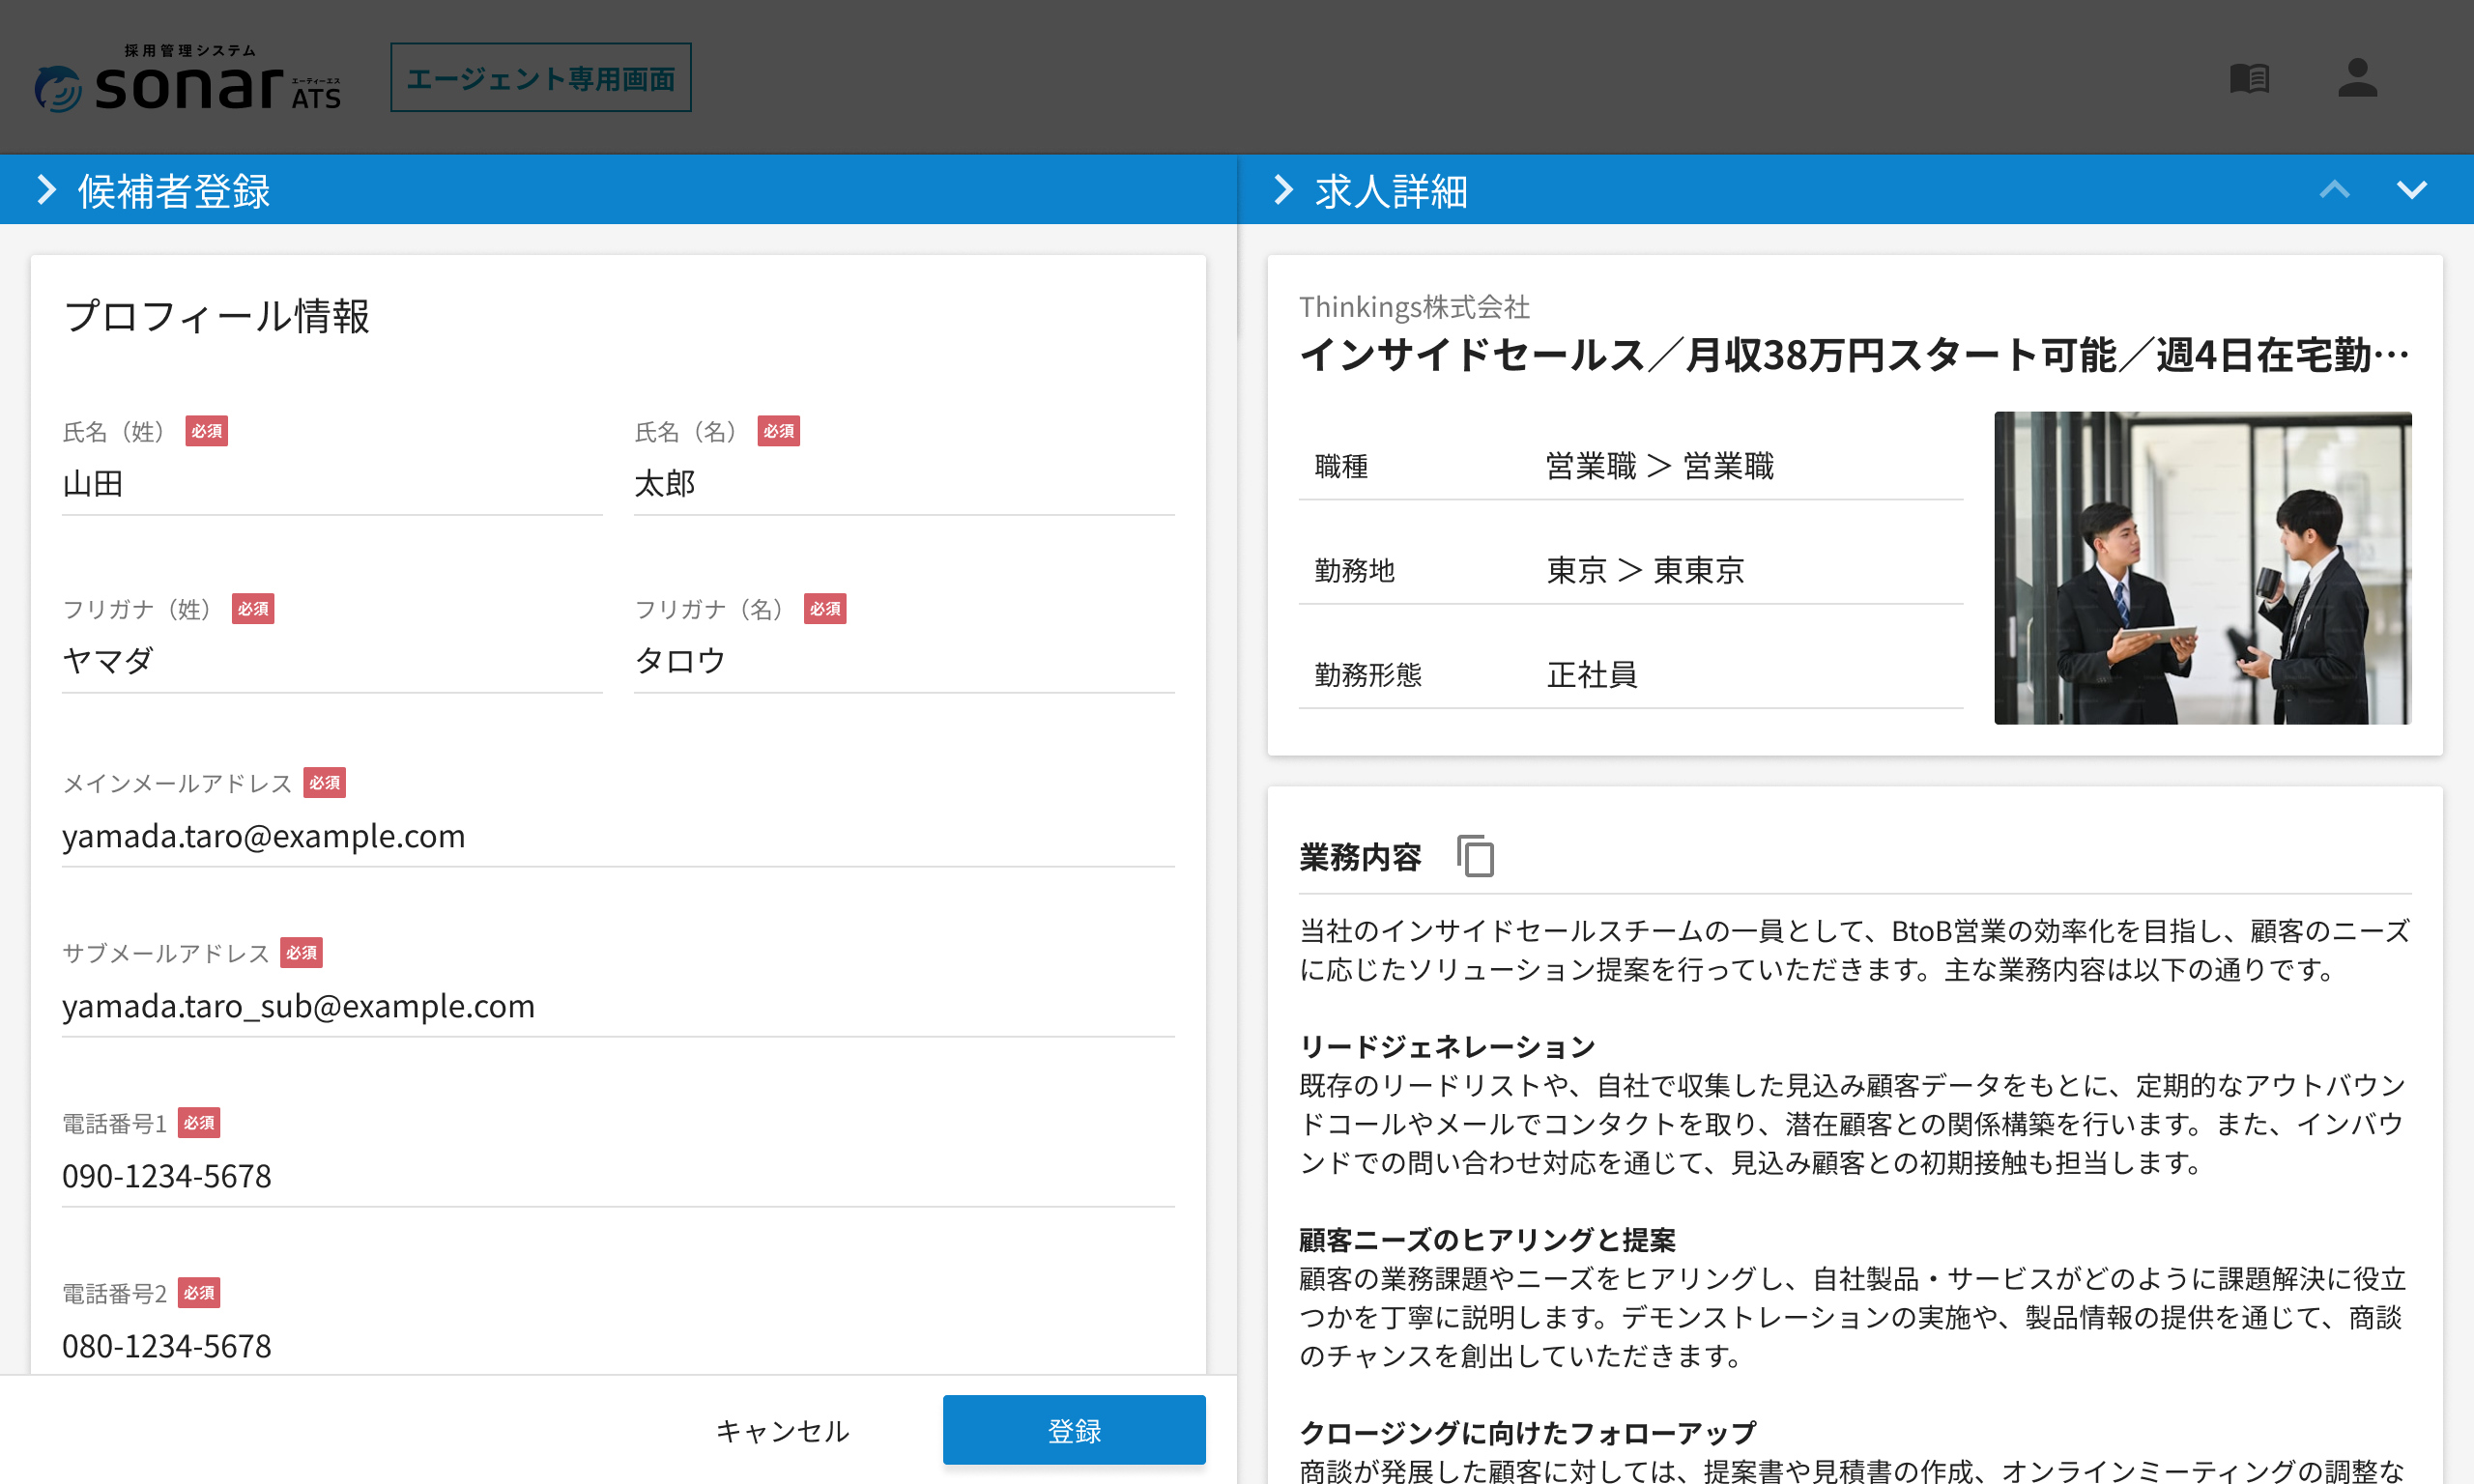Click the chevron beside 求人詳細
This screenshot has height=1484, width=2474.
tap(1283, 190)
